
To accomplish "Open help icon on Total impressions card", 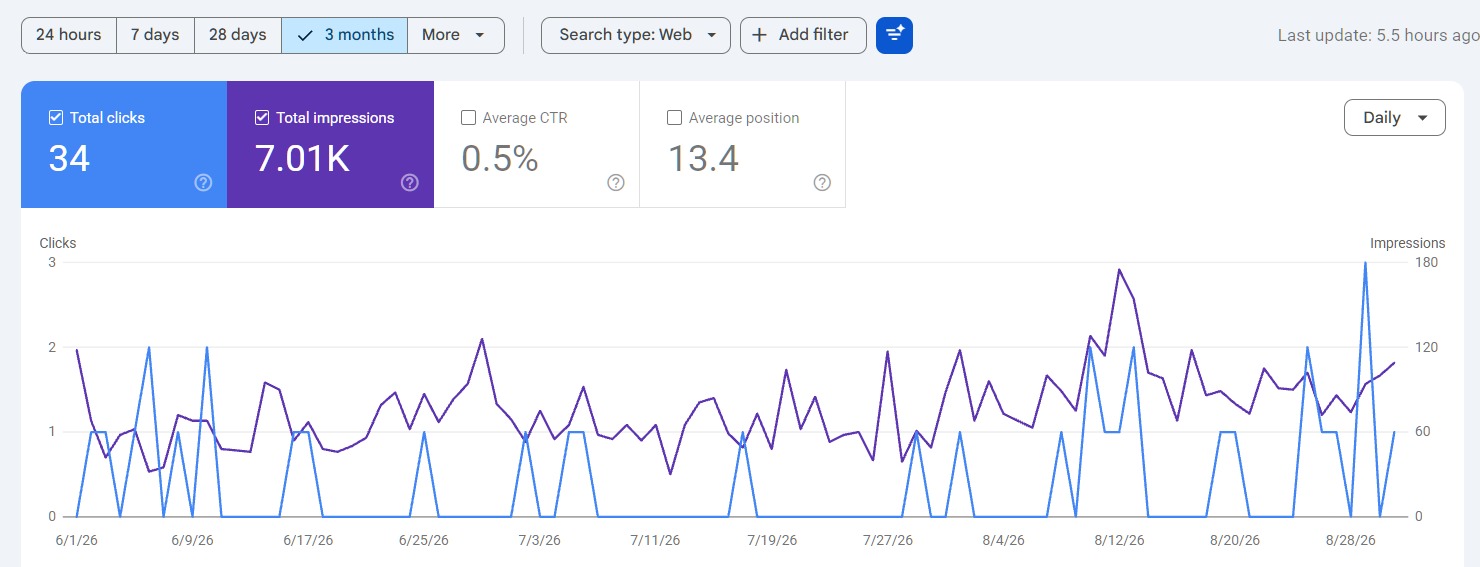I will (410, 183).
